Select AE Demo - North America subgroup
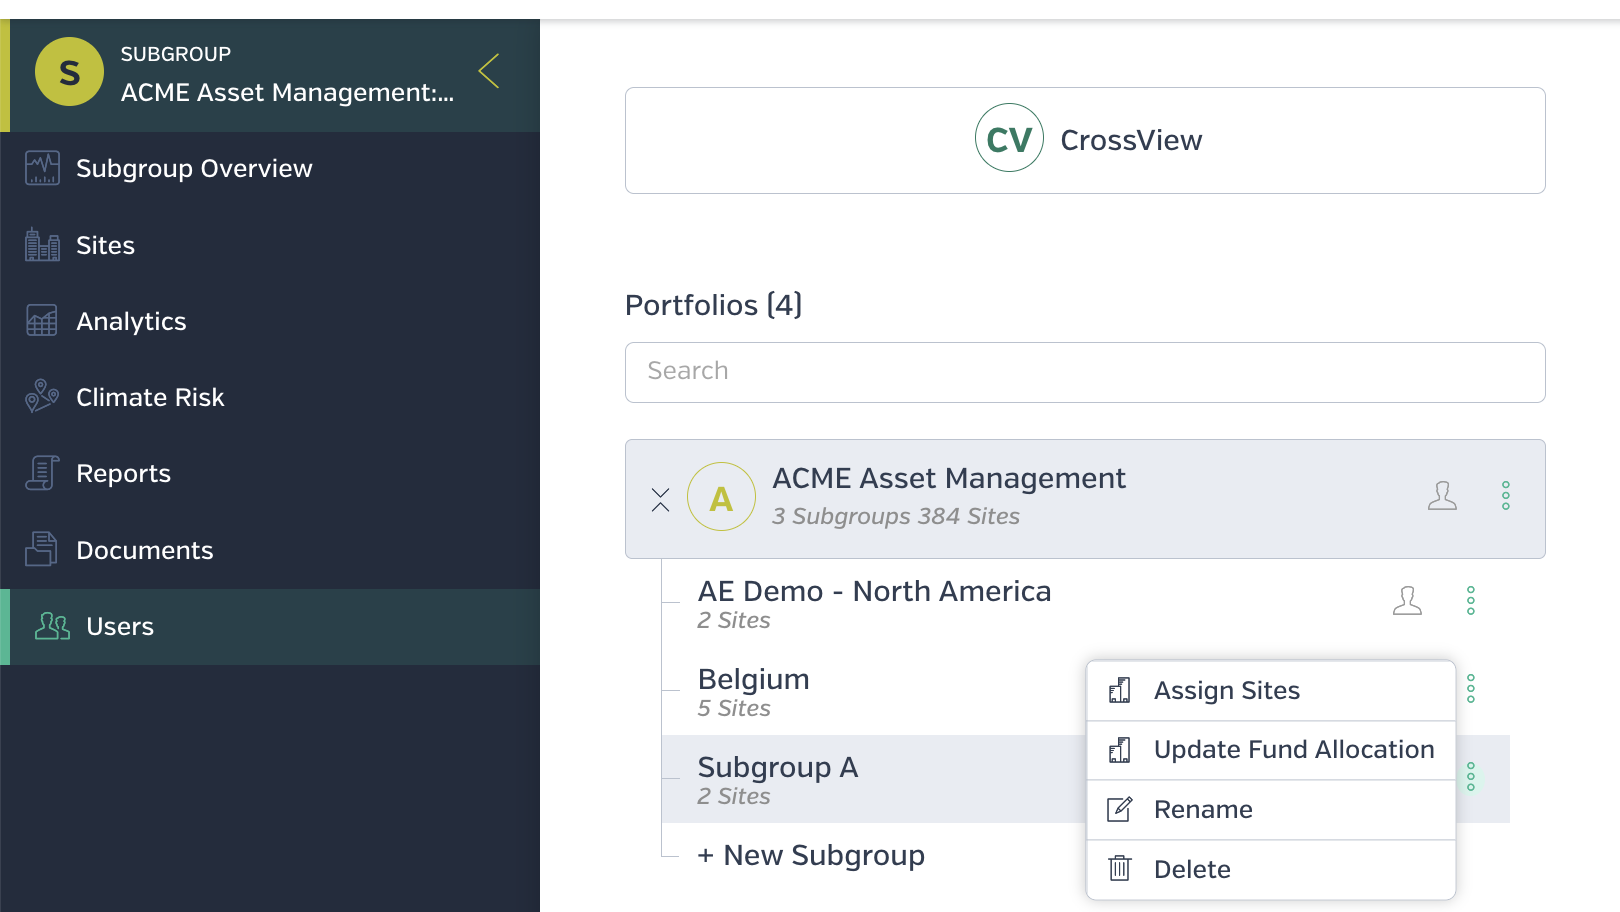 point(874,591)
